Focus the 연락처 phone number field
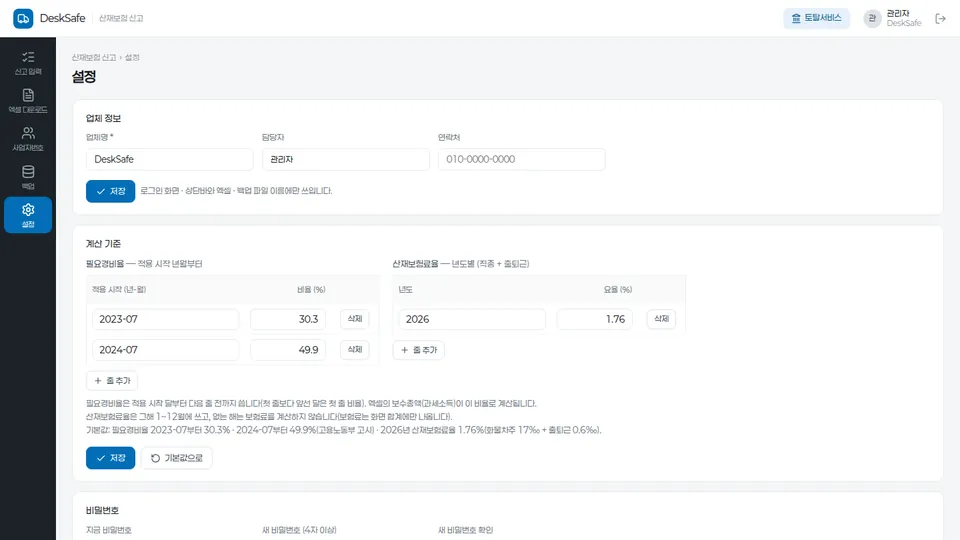960x540 pixels. pos(522,159)
